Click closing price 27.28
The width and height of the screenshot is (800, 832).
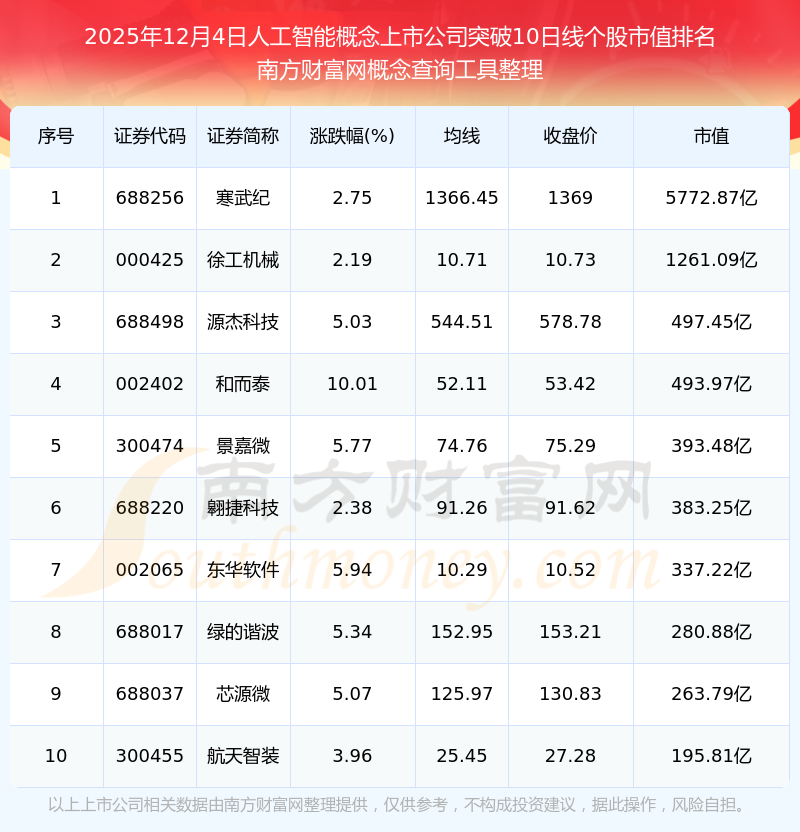[x=570, y=756]
